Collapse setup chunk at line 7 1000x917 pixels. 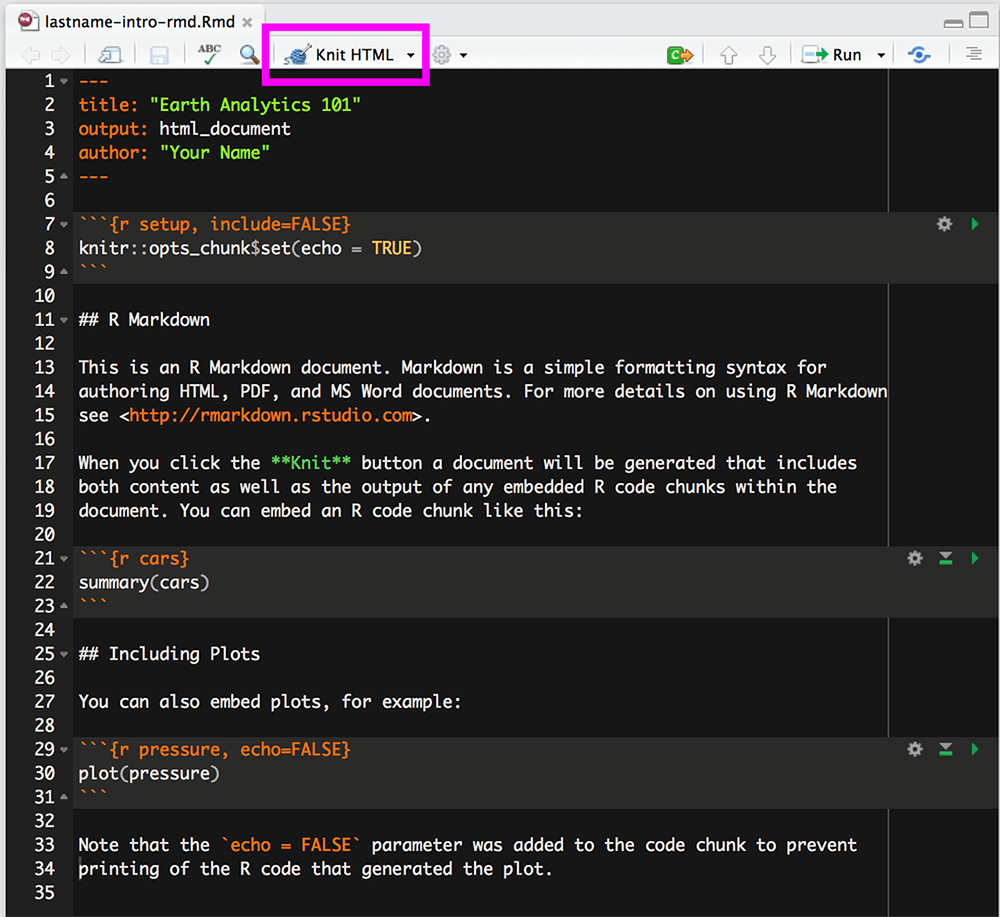click(x=64, y=224)
